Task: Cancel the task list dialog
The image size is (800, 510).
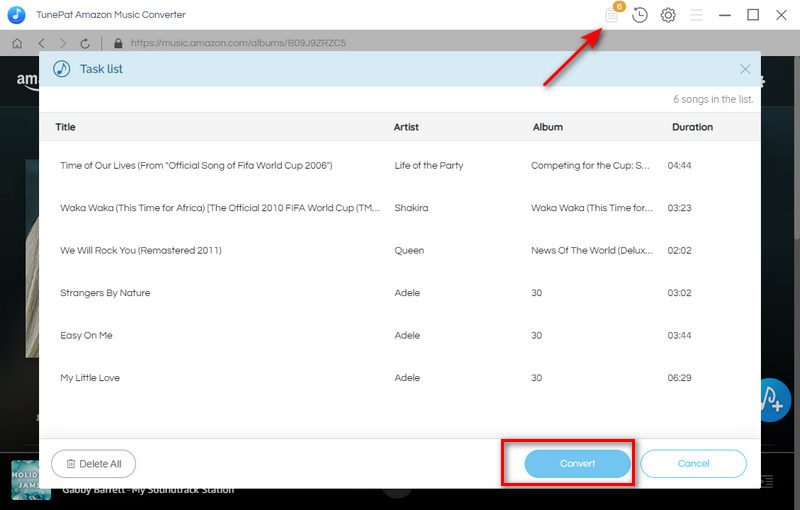Action: (x=693, y=464)
